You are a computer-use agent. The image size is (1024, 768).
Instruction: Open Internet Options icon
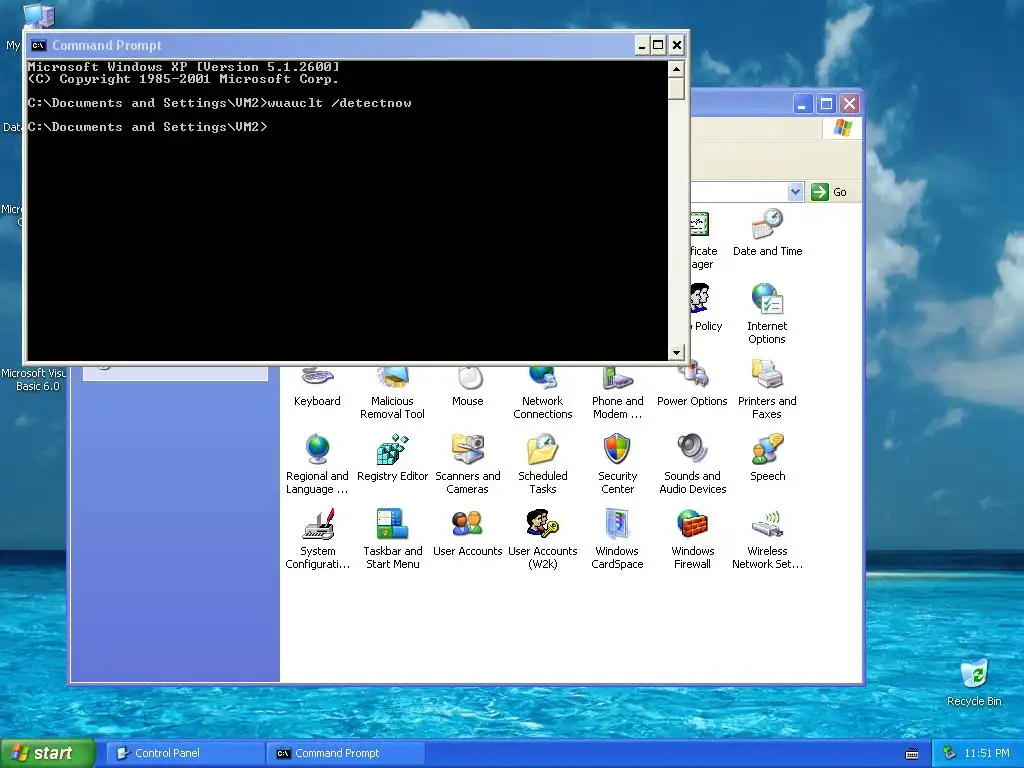[767, 314]
